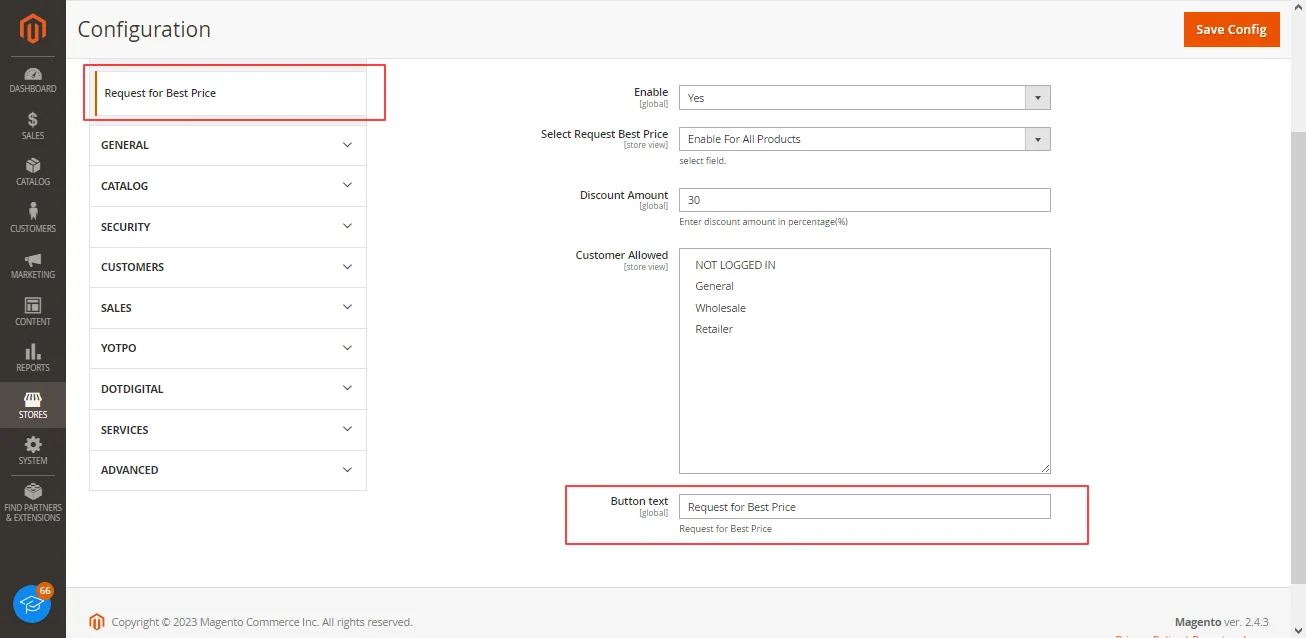The width and height of the screenshot is (1306, 638).
Task: Click the Save Config button
Action: point(1231,29)
